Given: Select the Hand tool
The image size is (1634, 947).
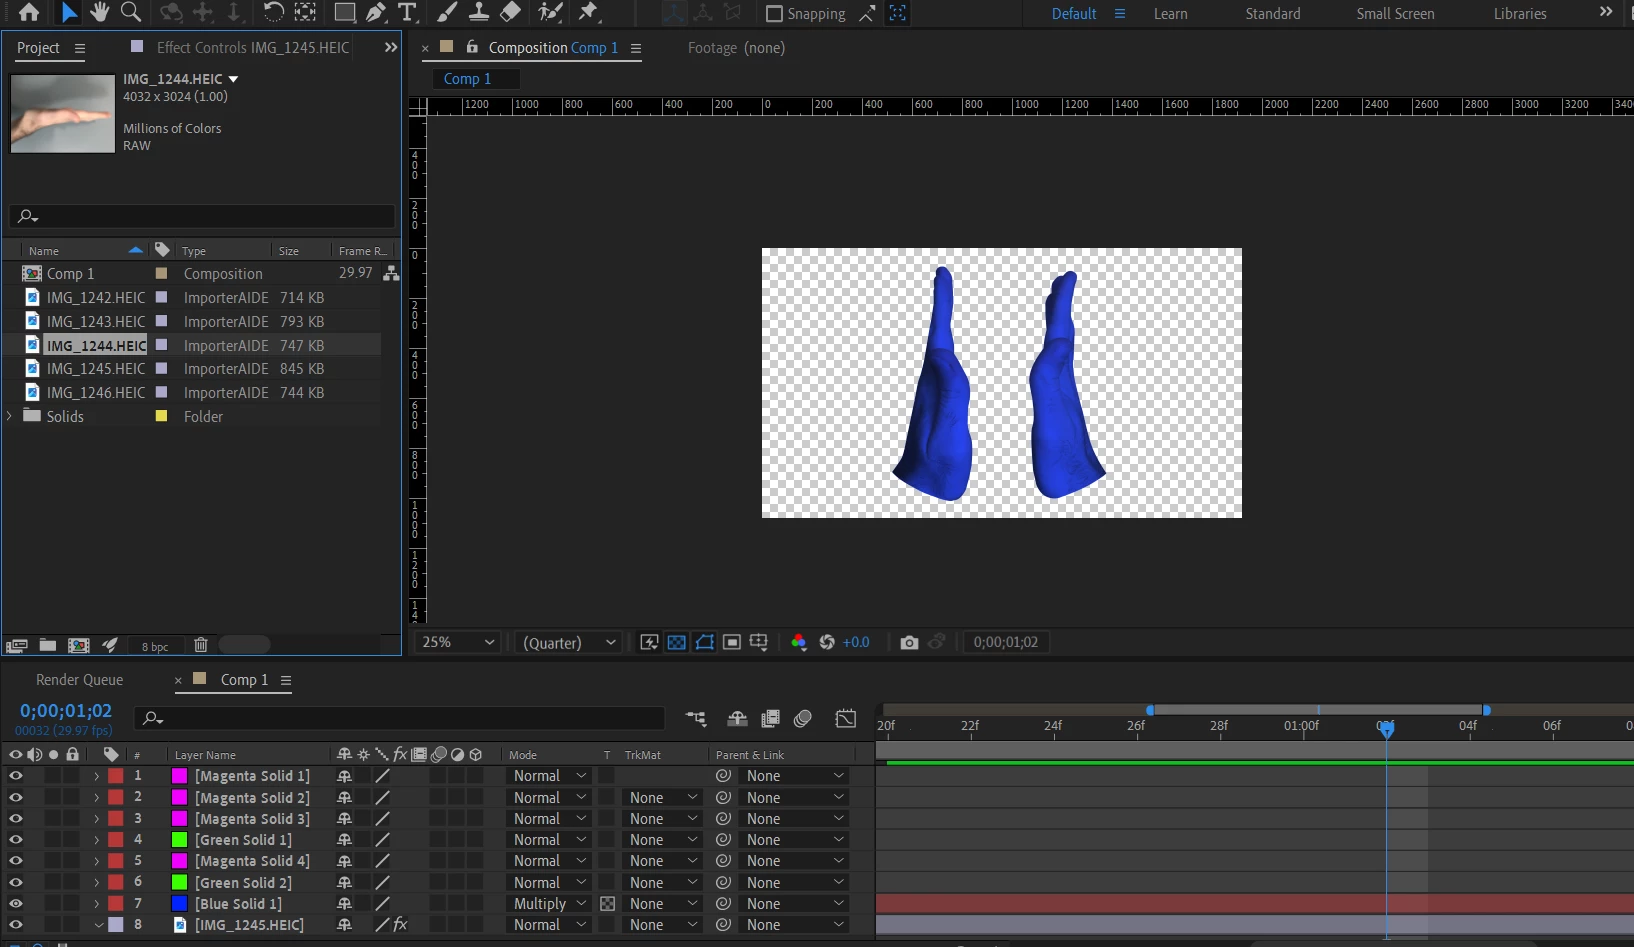Looking at the screenshot, I should pyautogui.click(x=99, y=12).
